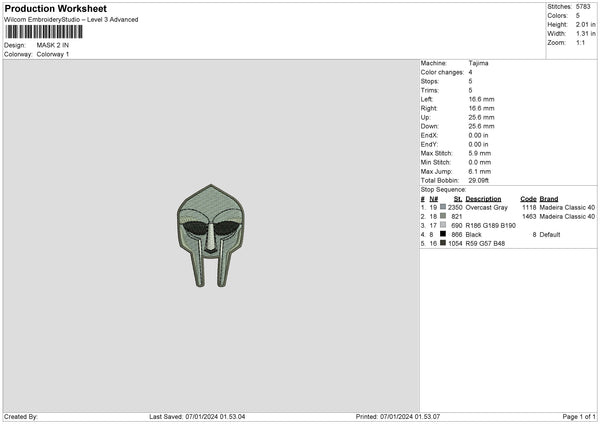This screenshot has height=424, width=600.
Task: Click the 'Black' description in row 4
Action: point(473,235)
